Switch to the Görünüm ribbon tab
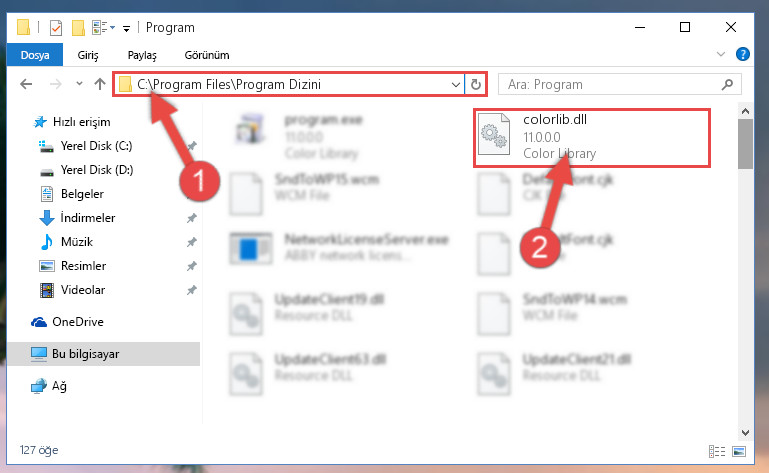Screen dimensions: 769x473 [x=206, y=55]
